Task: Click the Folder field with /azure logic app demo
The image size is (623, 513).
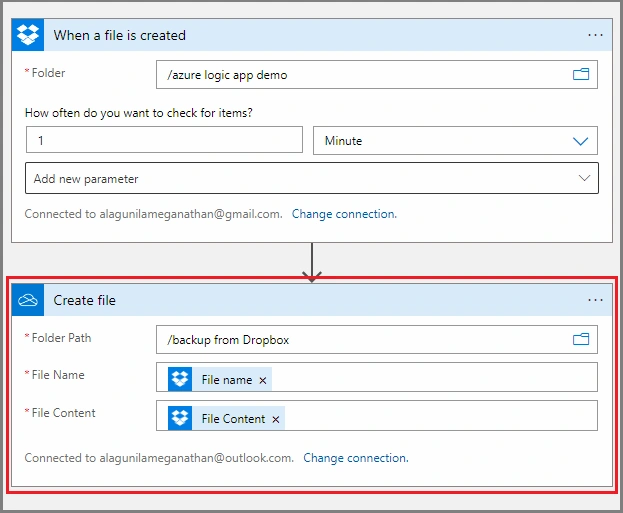Action: click(377, 75)
